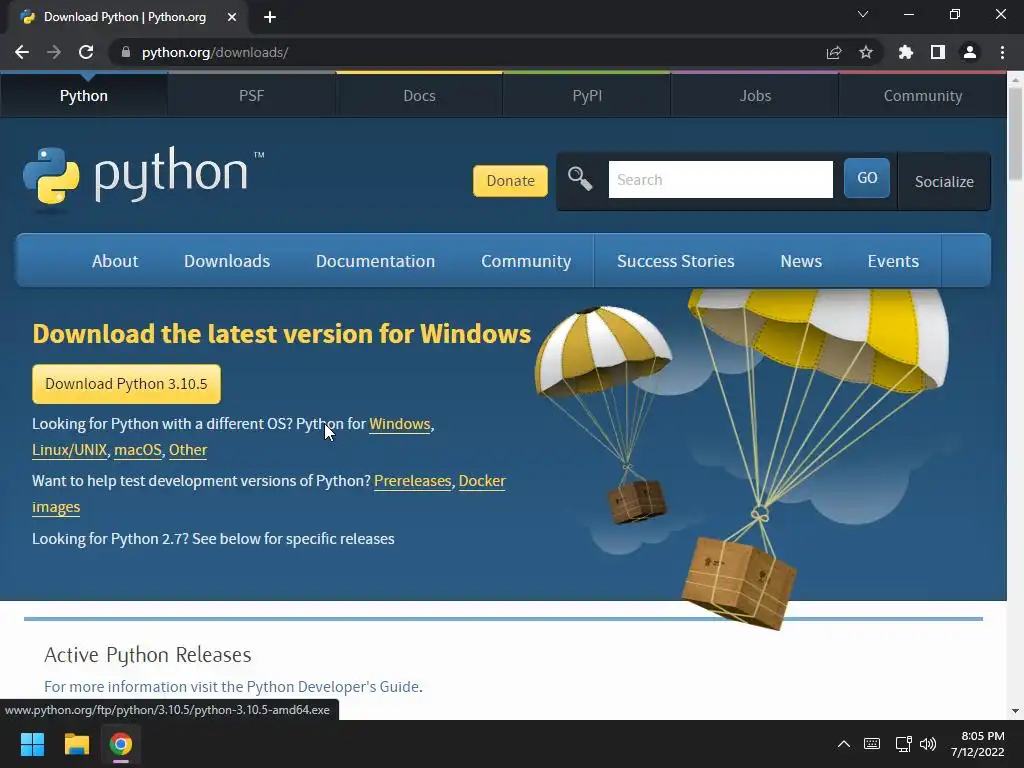Click the touch keyboard tray icon
The image size is (1024, 768).
[872, 744]
